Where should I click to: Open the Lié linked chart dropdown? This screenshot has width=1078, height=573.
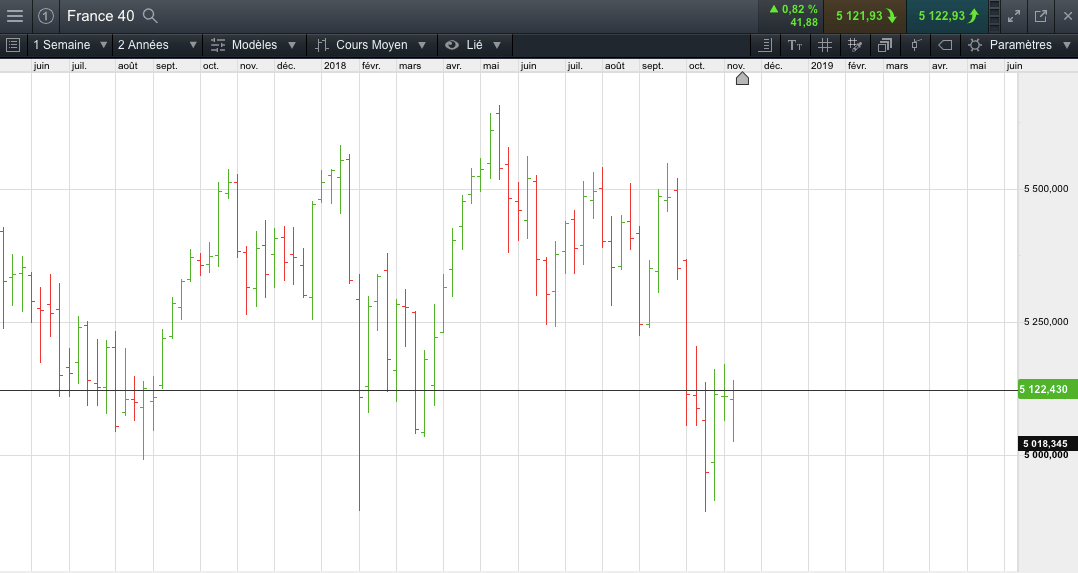(x=473, y=45)
